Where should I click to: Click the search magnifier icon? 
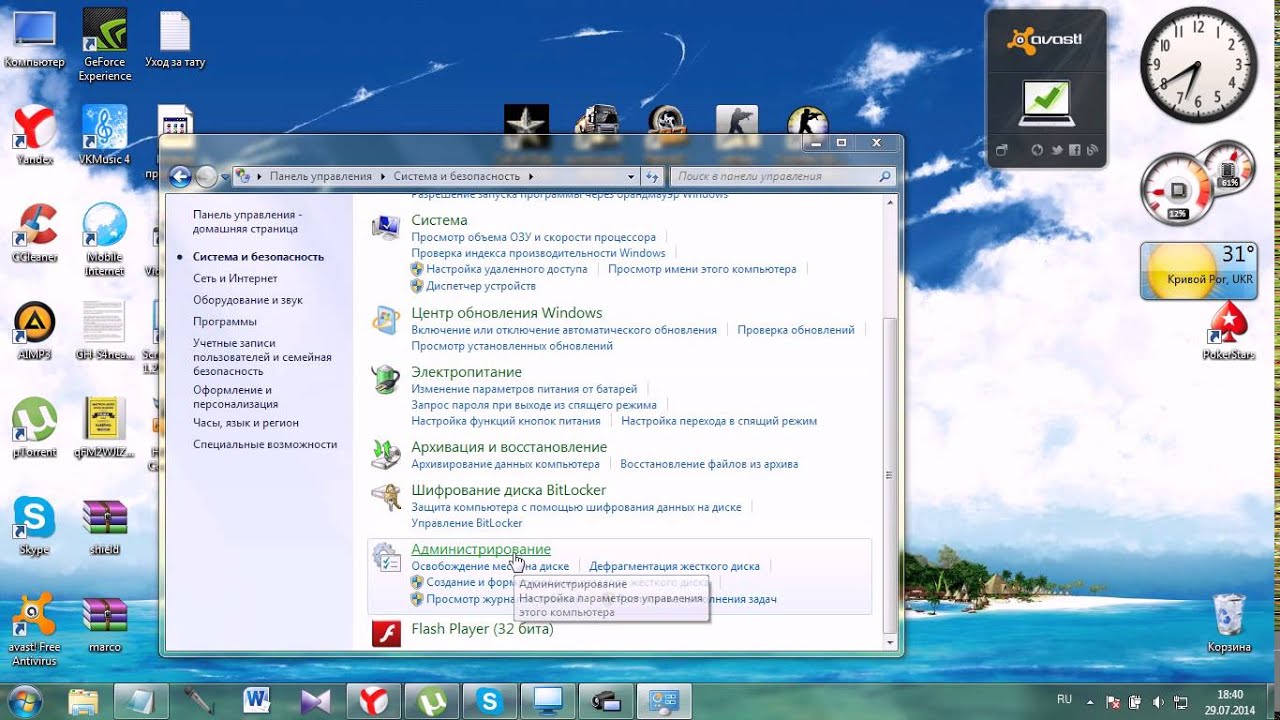884,176
